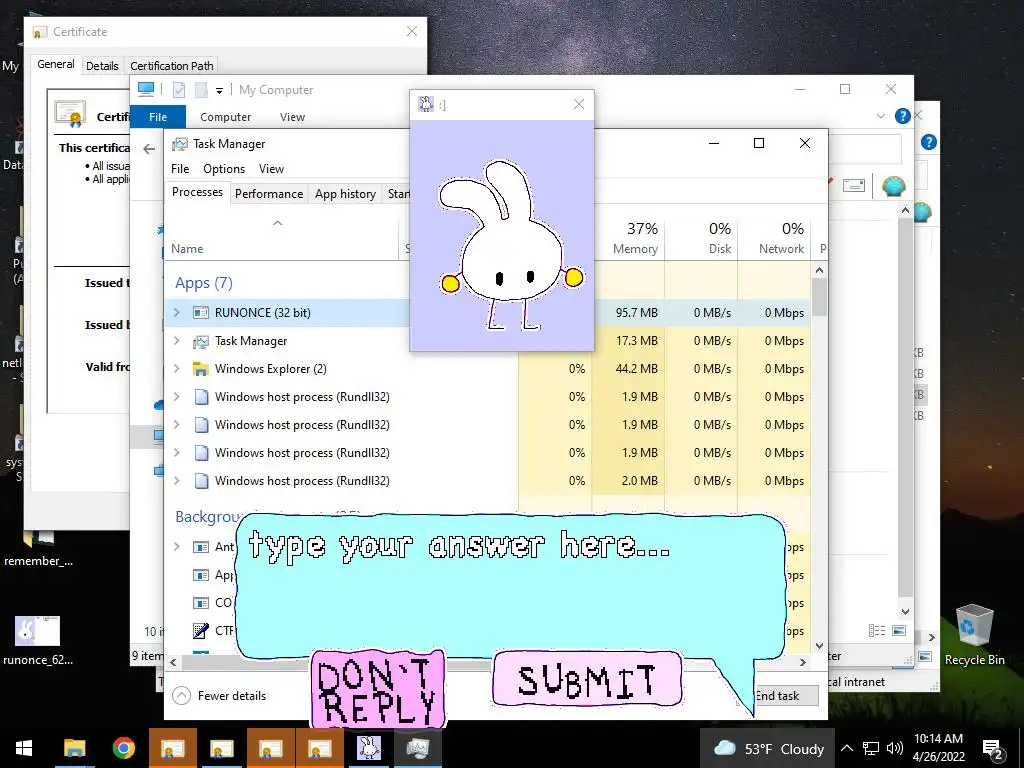The width and height of the screenshot is (1024, 768).
Task: Click the bunny app taskbar icon
Action: pyautogui.click(x=368, y=748)
